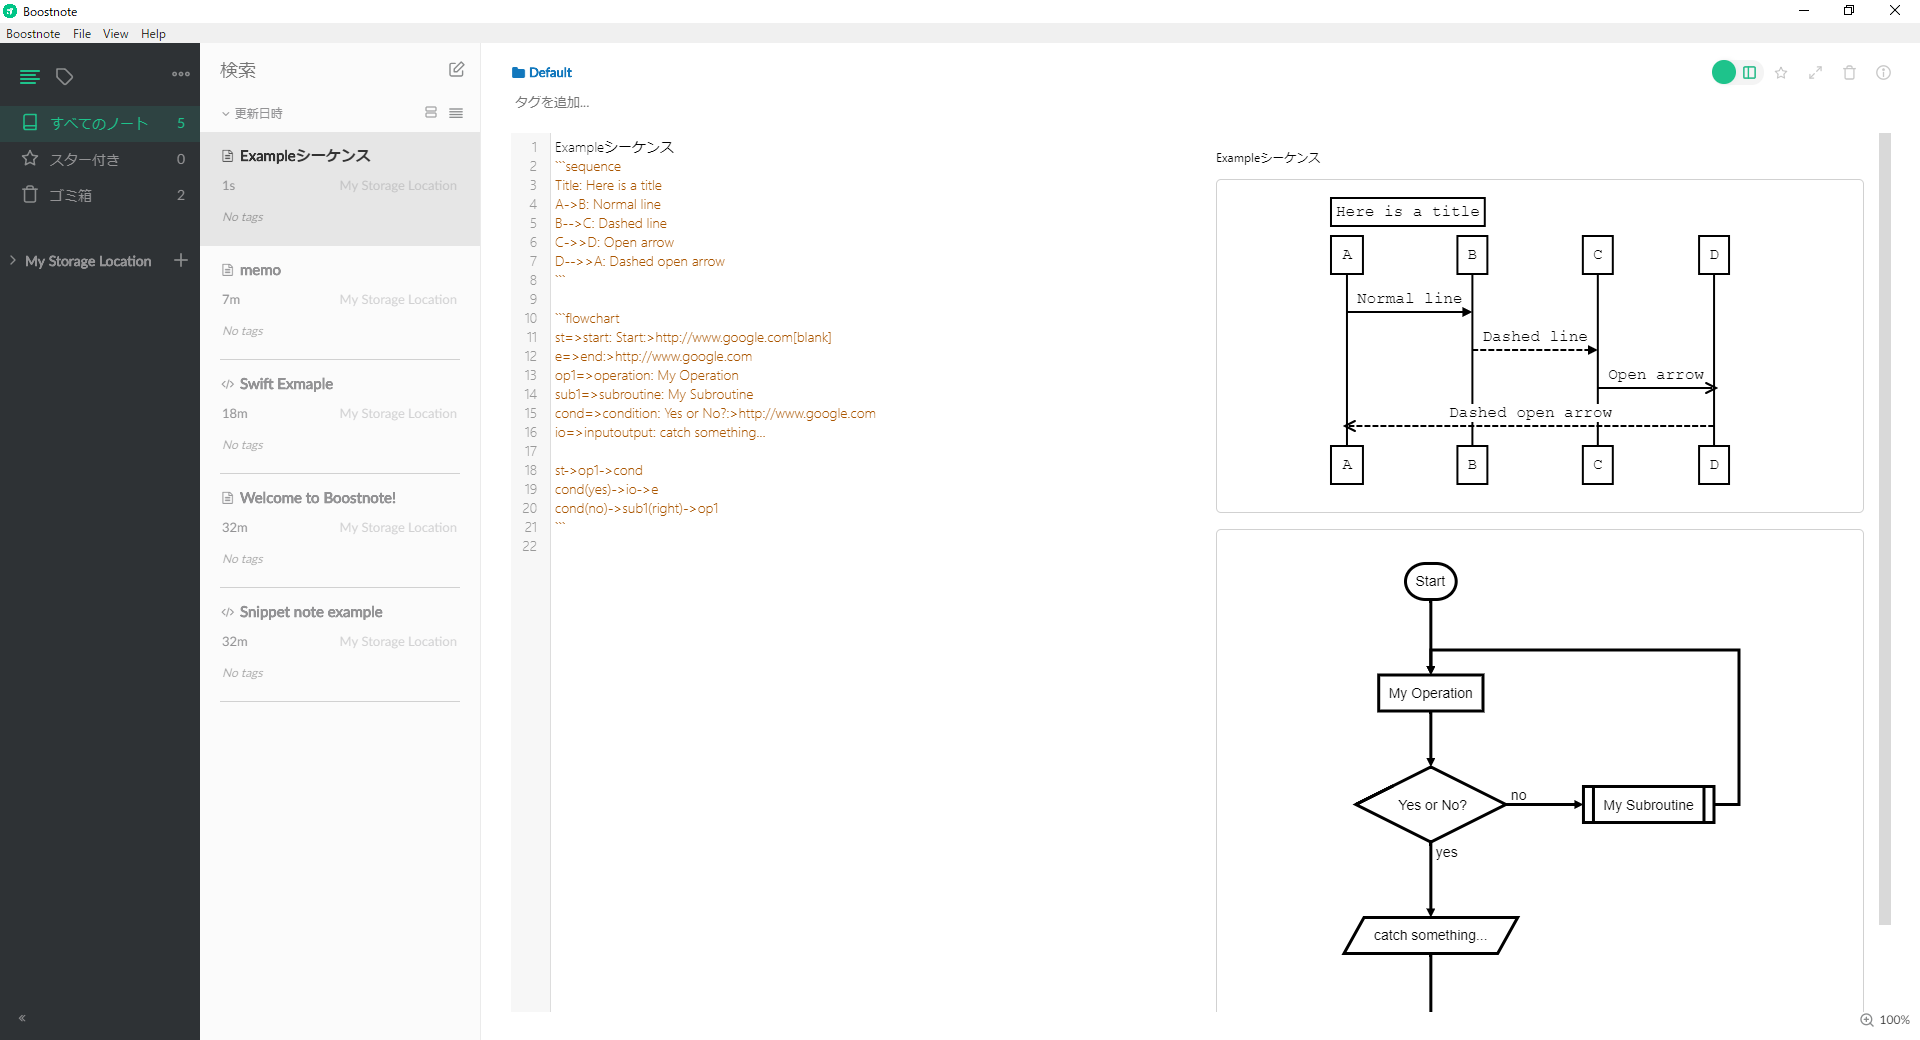Add a folder to My Storage Location
Image resolution: width=1920 pixels, height=1040 pixels.
181,260
